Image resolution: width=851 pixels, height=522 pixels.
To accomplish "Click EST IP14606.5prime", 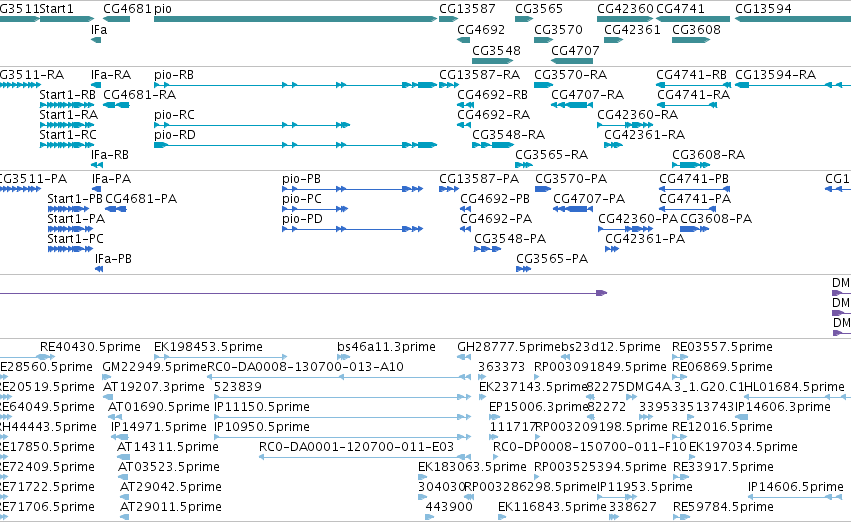I will tap(797, 496).
